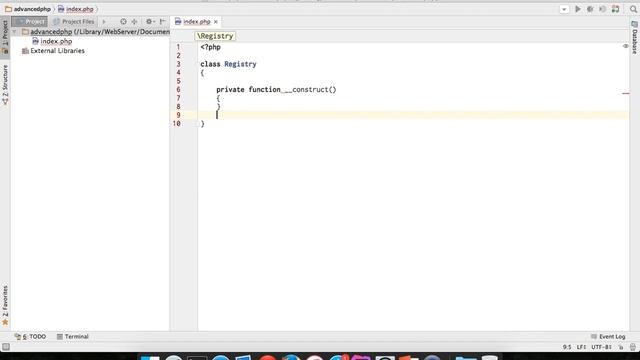The height and width of the screenshot is (360, 640).
Task: Click the red error stripe mark on the right
Action: [626, 93]
